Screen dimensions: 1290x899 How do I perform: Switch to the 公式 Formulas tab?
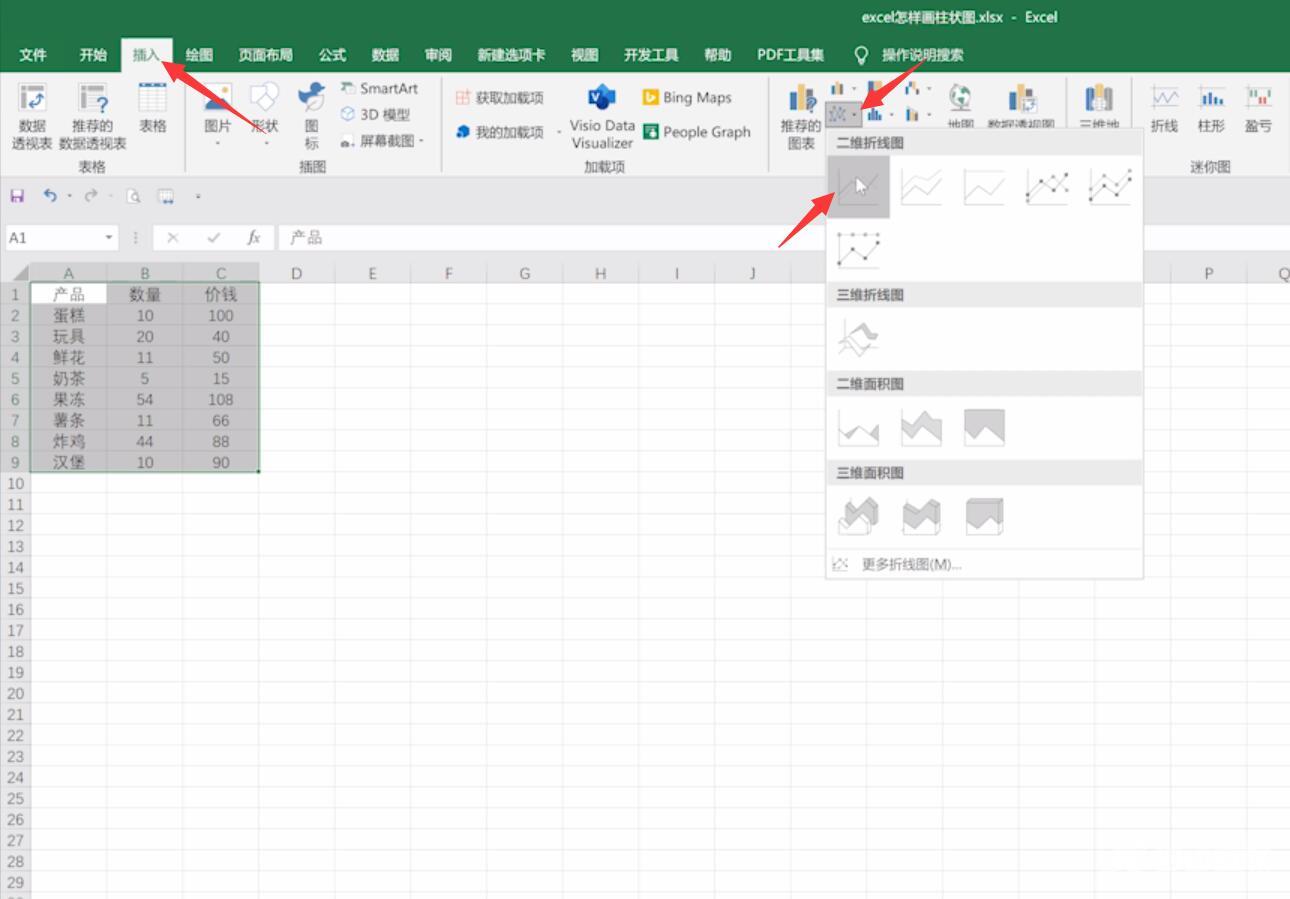[332, 55]
